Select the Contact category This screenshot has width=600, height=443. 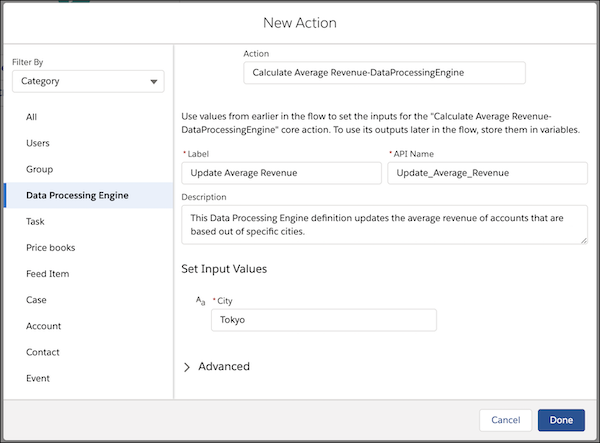coord(42,352)
